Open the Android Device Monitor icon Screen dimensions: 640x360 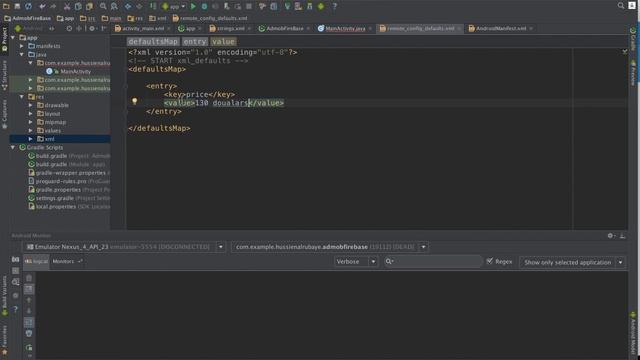[321, 6]
